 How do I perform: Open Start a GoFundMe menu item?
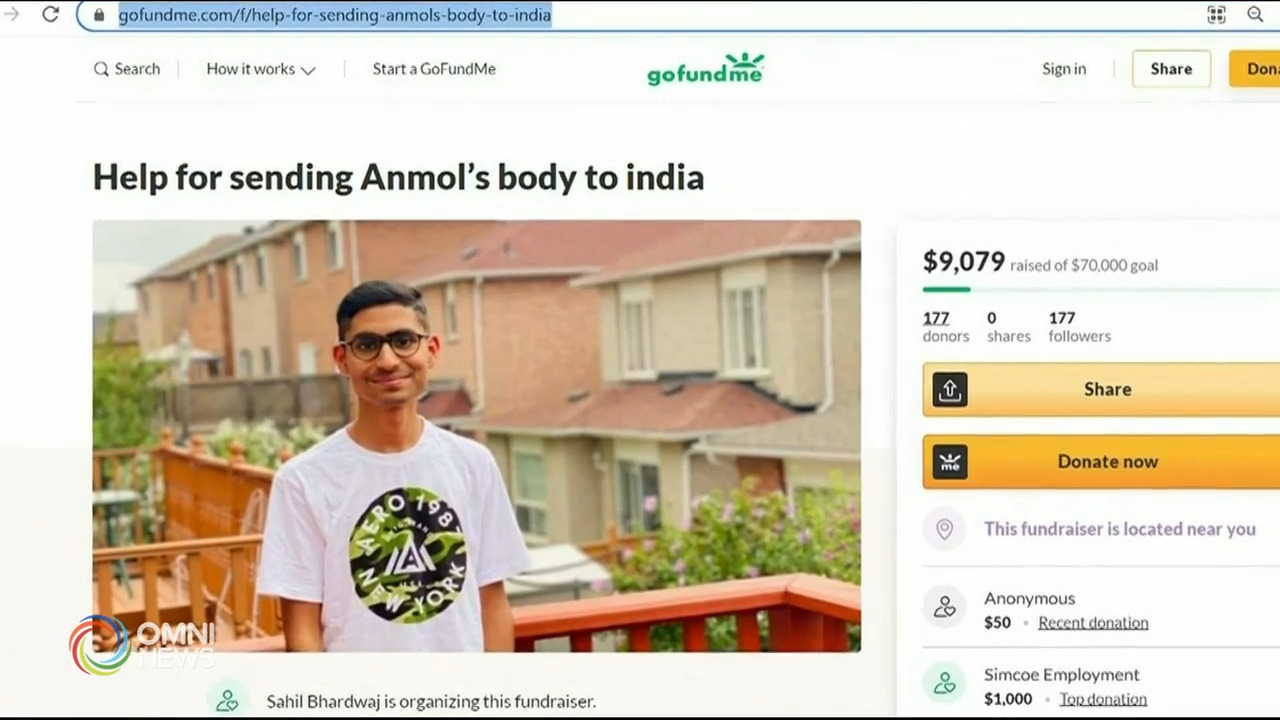pyautogui.click(x=434, y=69)
